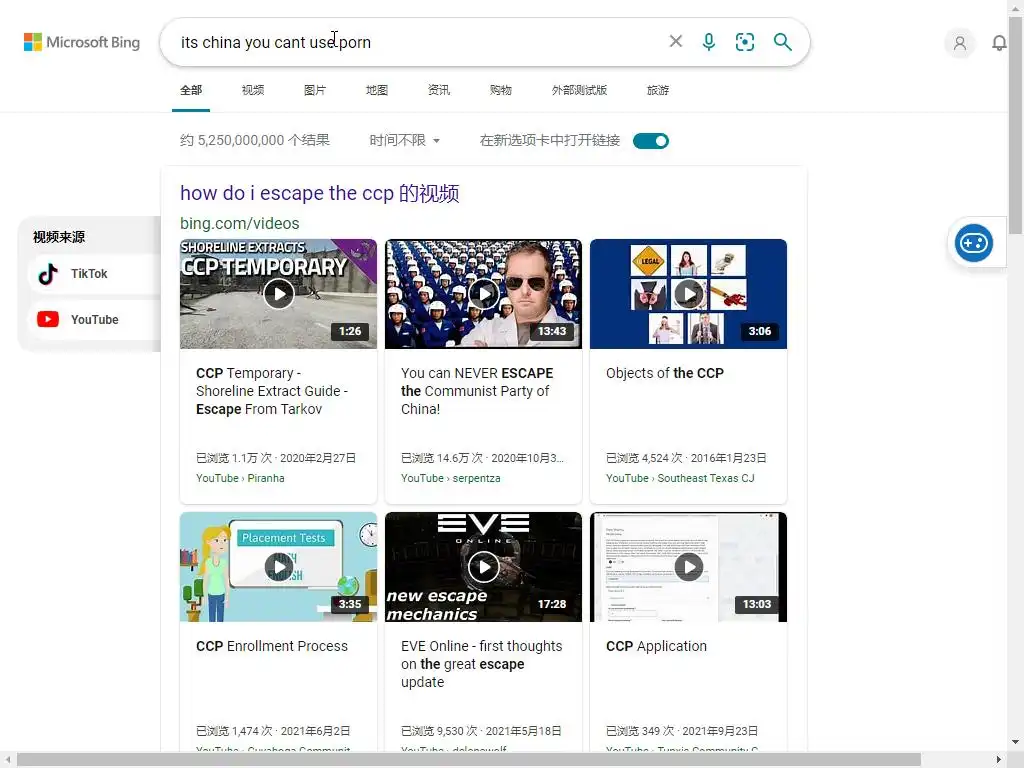Play the EVE Online escape video
The image size is (1024, 768).
[483, 567]
